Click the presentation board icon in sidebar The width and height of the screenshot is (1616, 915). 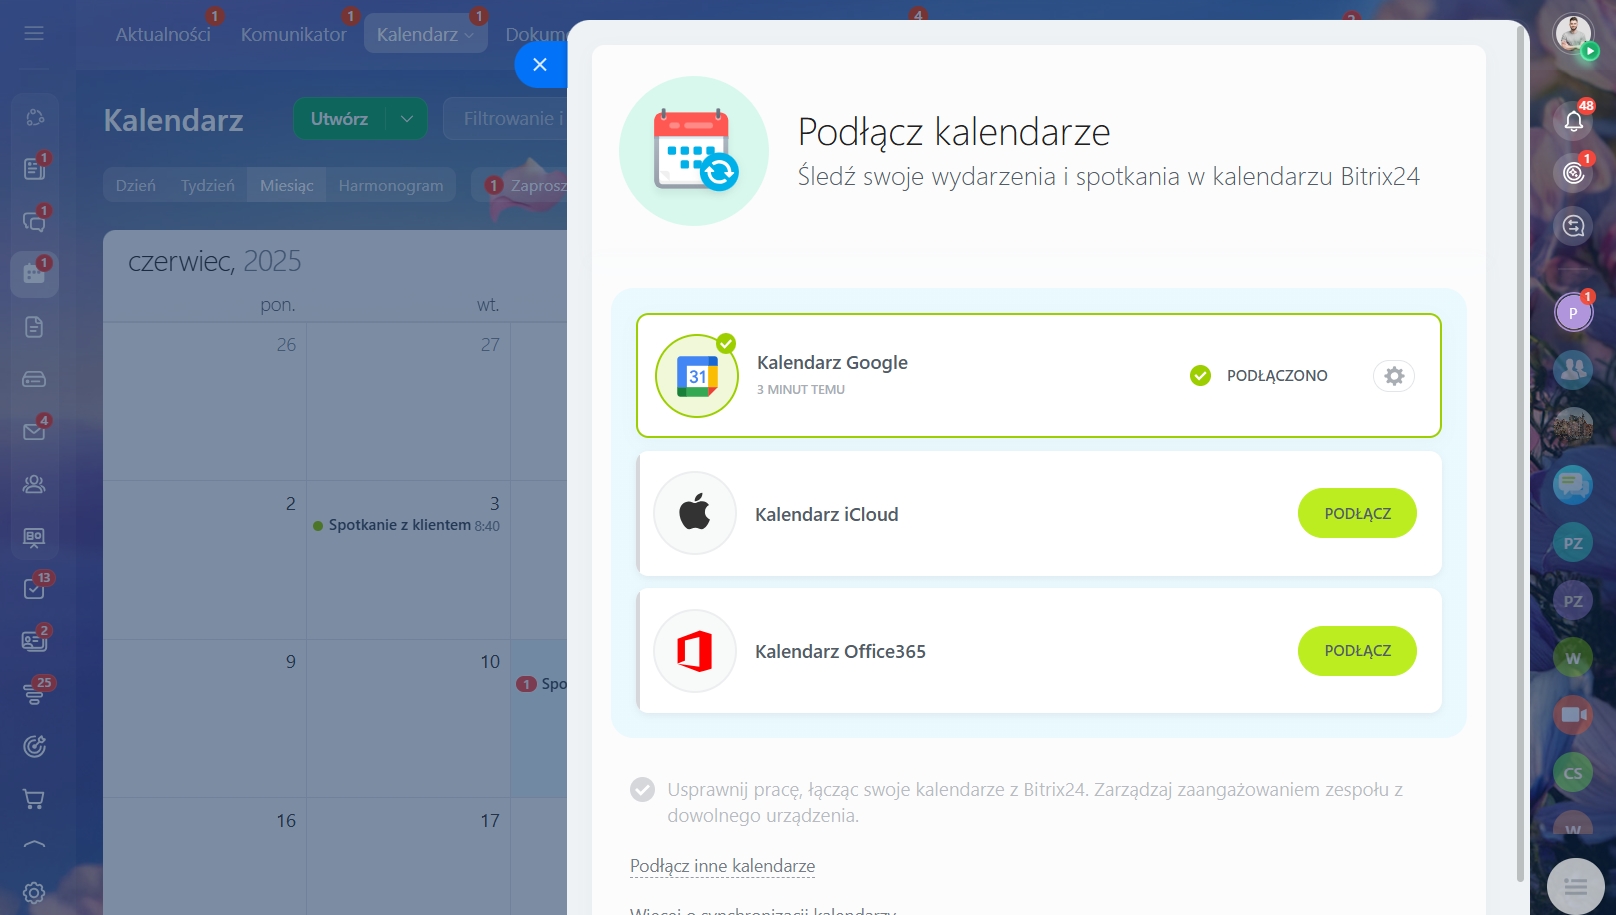coord(34,537)
